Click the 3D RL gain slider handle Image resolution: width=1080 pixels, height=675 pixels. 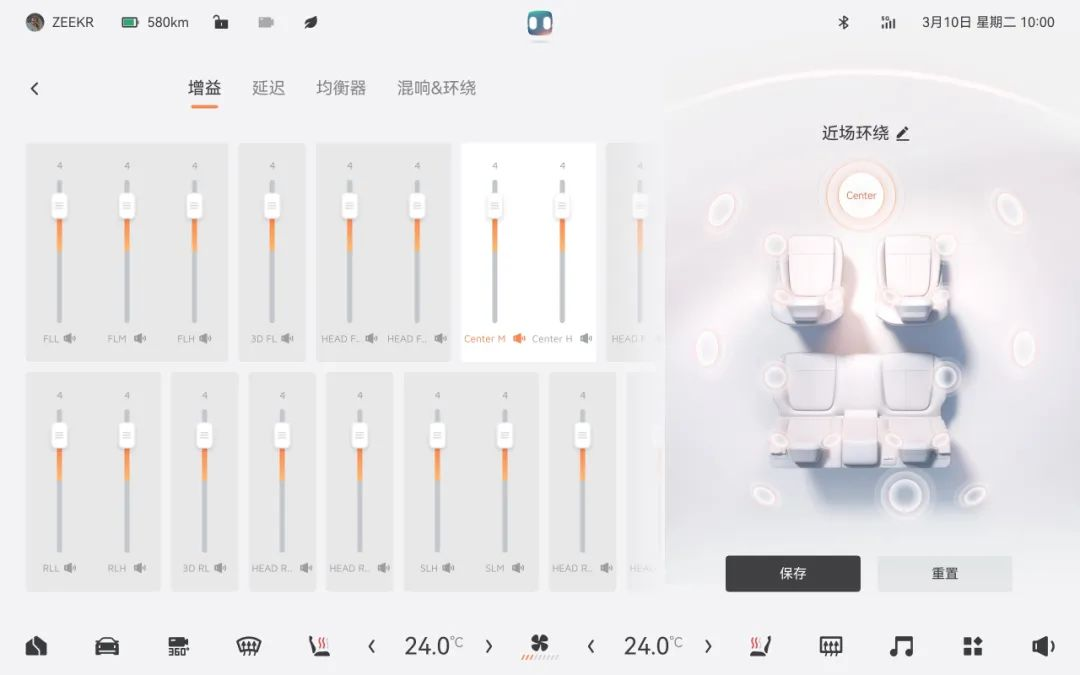click(205, 435)
